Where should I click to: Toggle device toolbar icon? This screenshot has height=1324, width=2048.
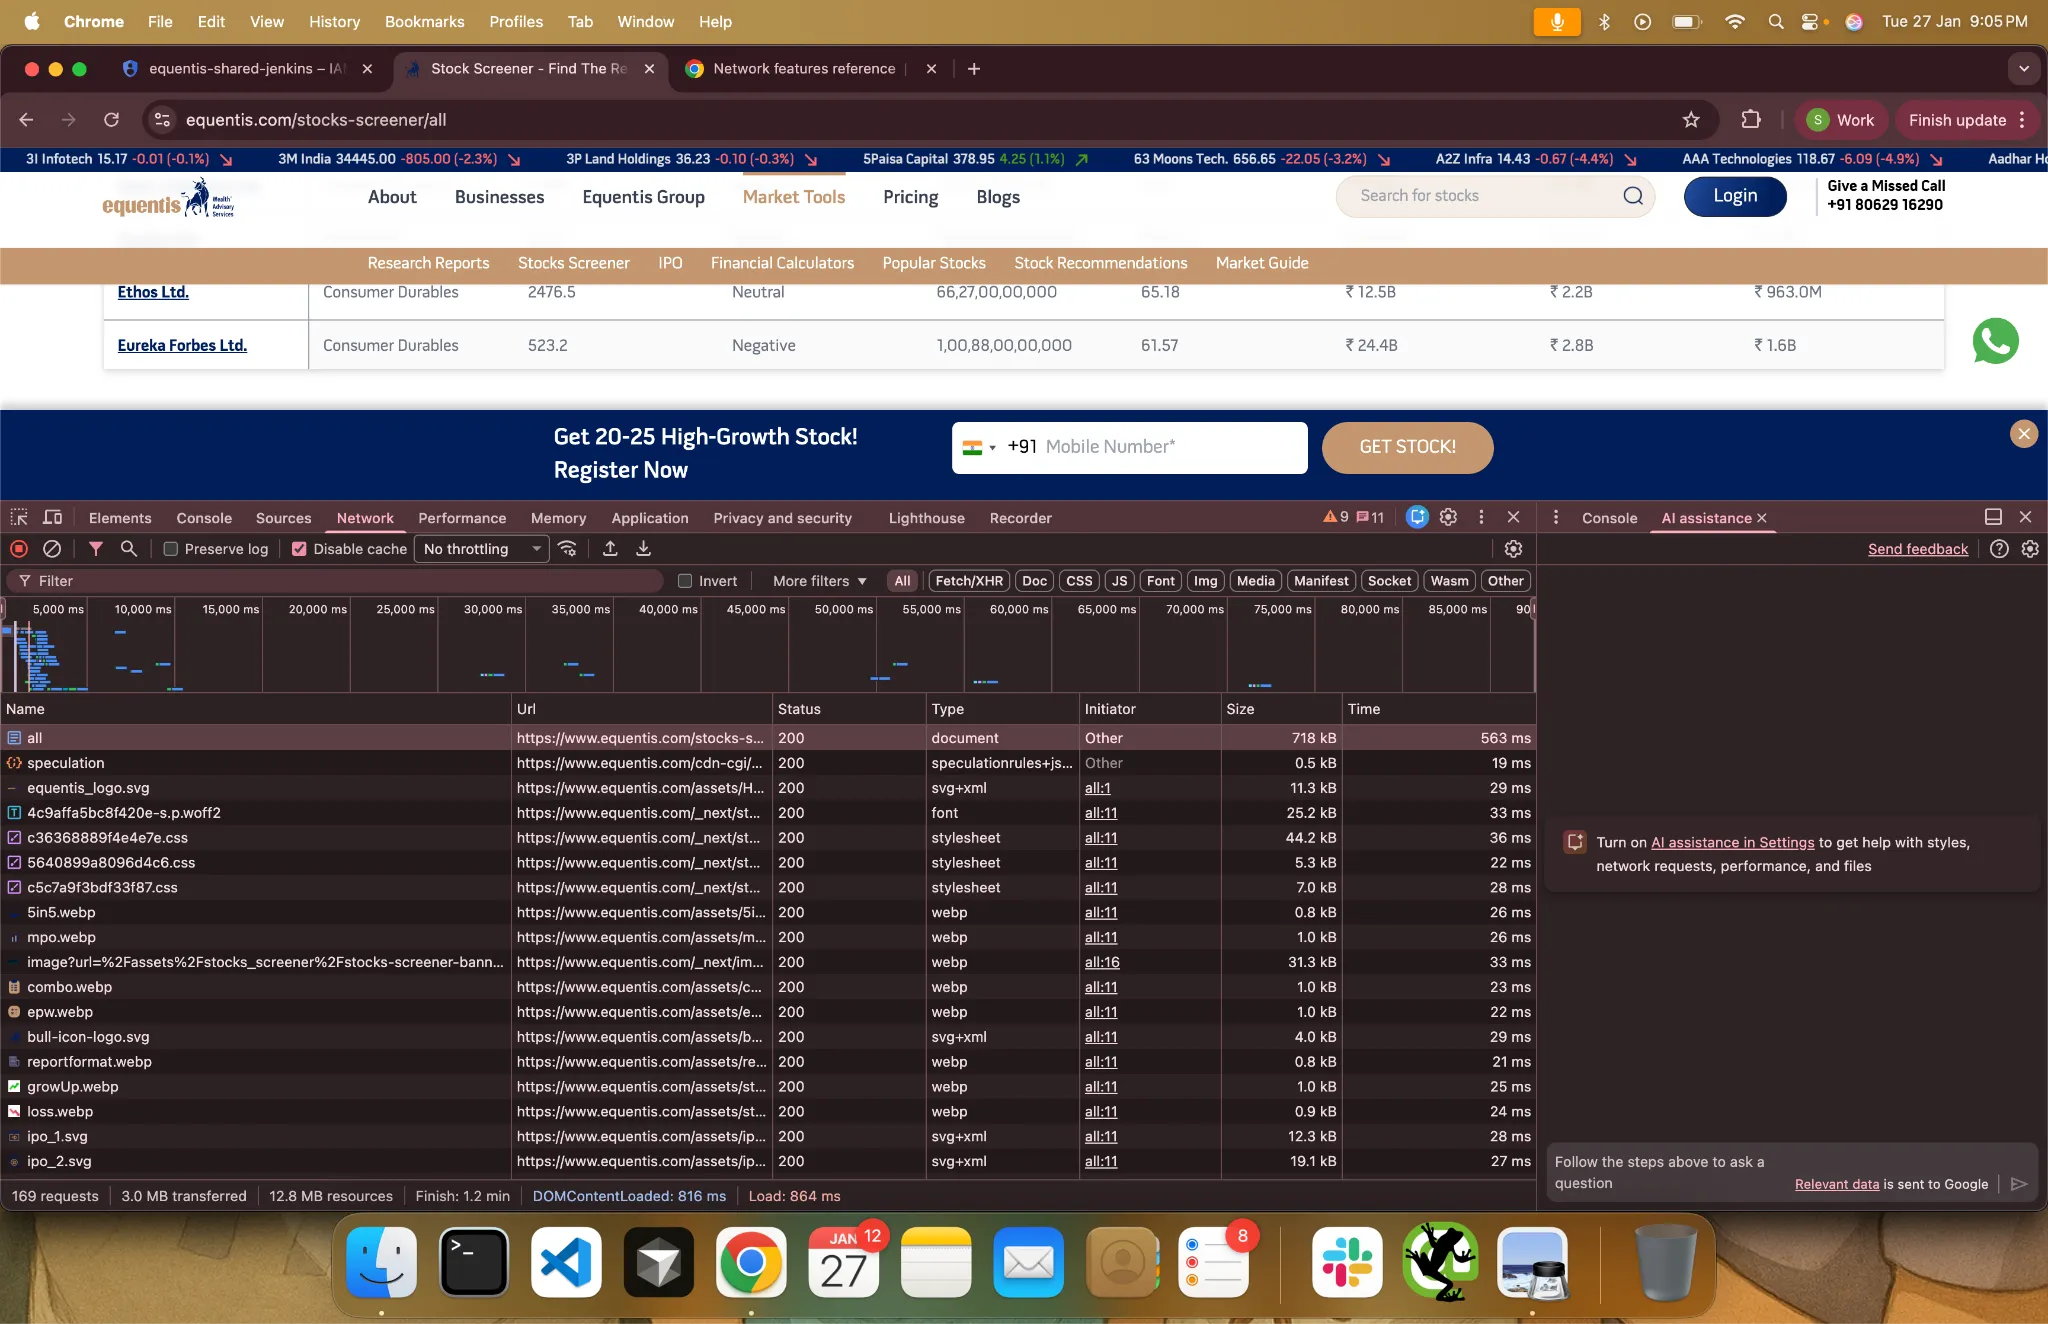[53, 517]
